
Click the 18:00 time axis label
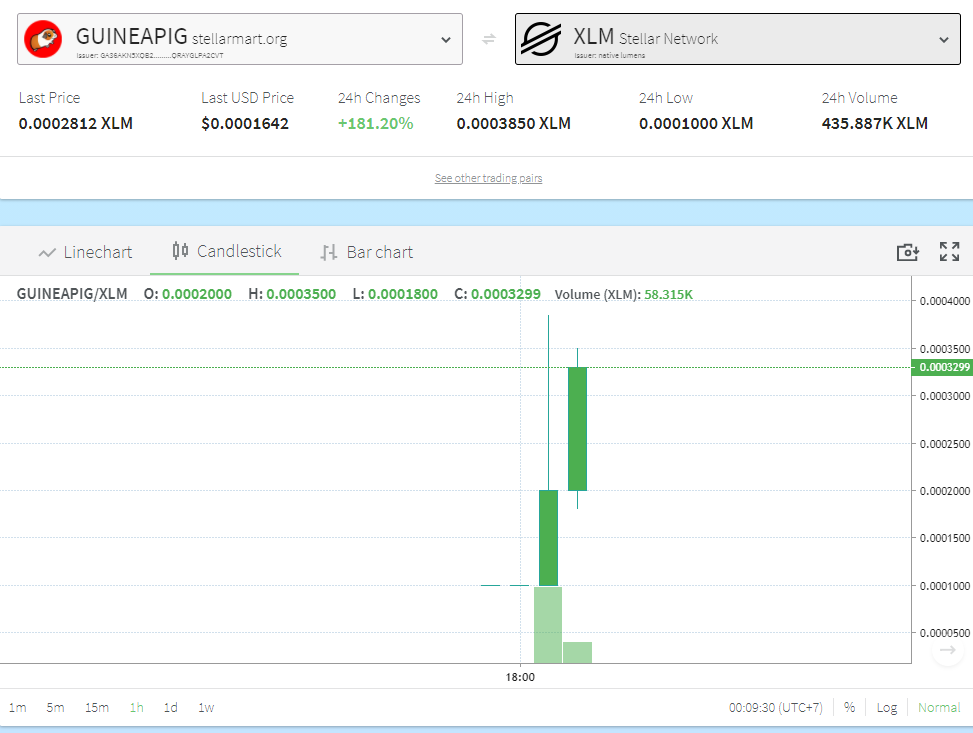(520, 677)
